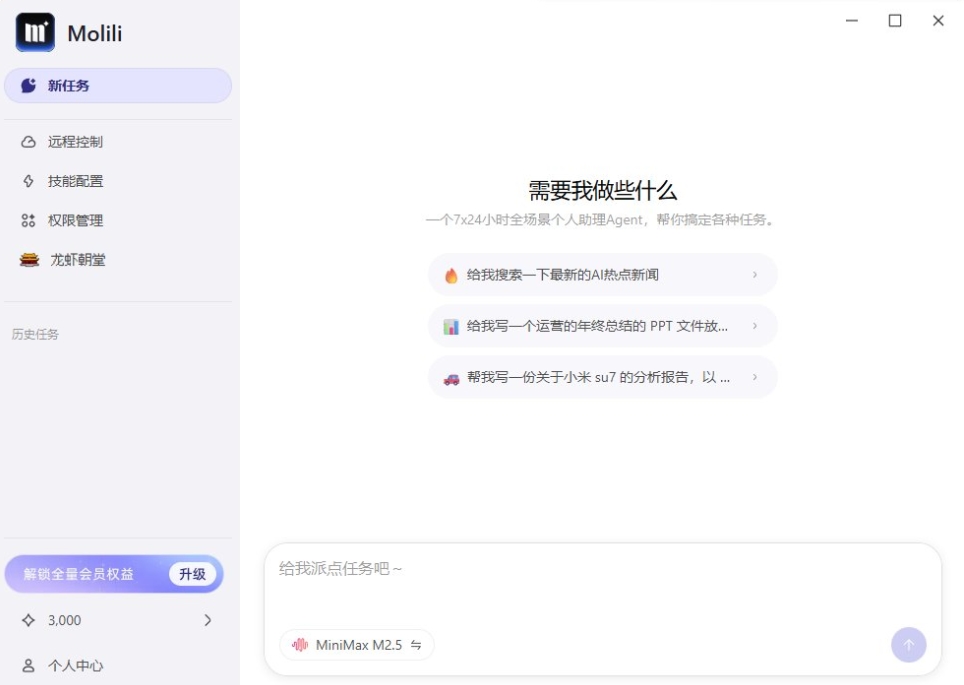964x685 pixels.
Task: Go to 权限管理 permission management
Action: 118,220
